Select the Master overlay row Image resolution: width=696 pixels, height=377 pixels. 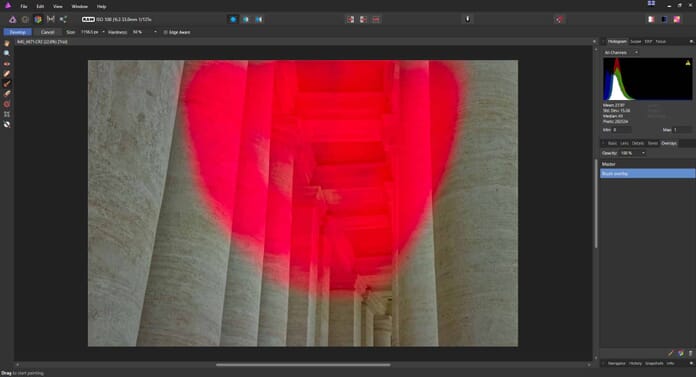[x=647, y=164]
